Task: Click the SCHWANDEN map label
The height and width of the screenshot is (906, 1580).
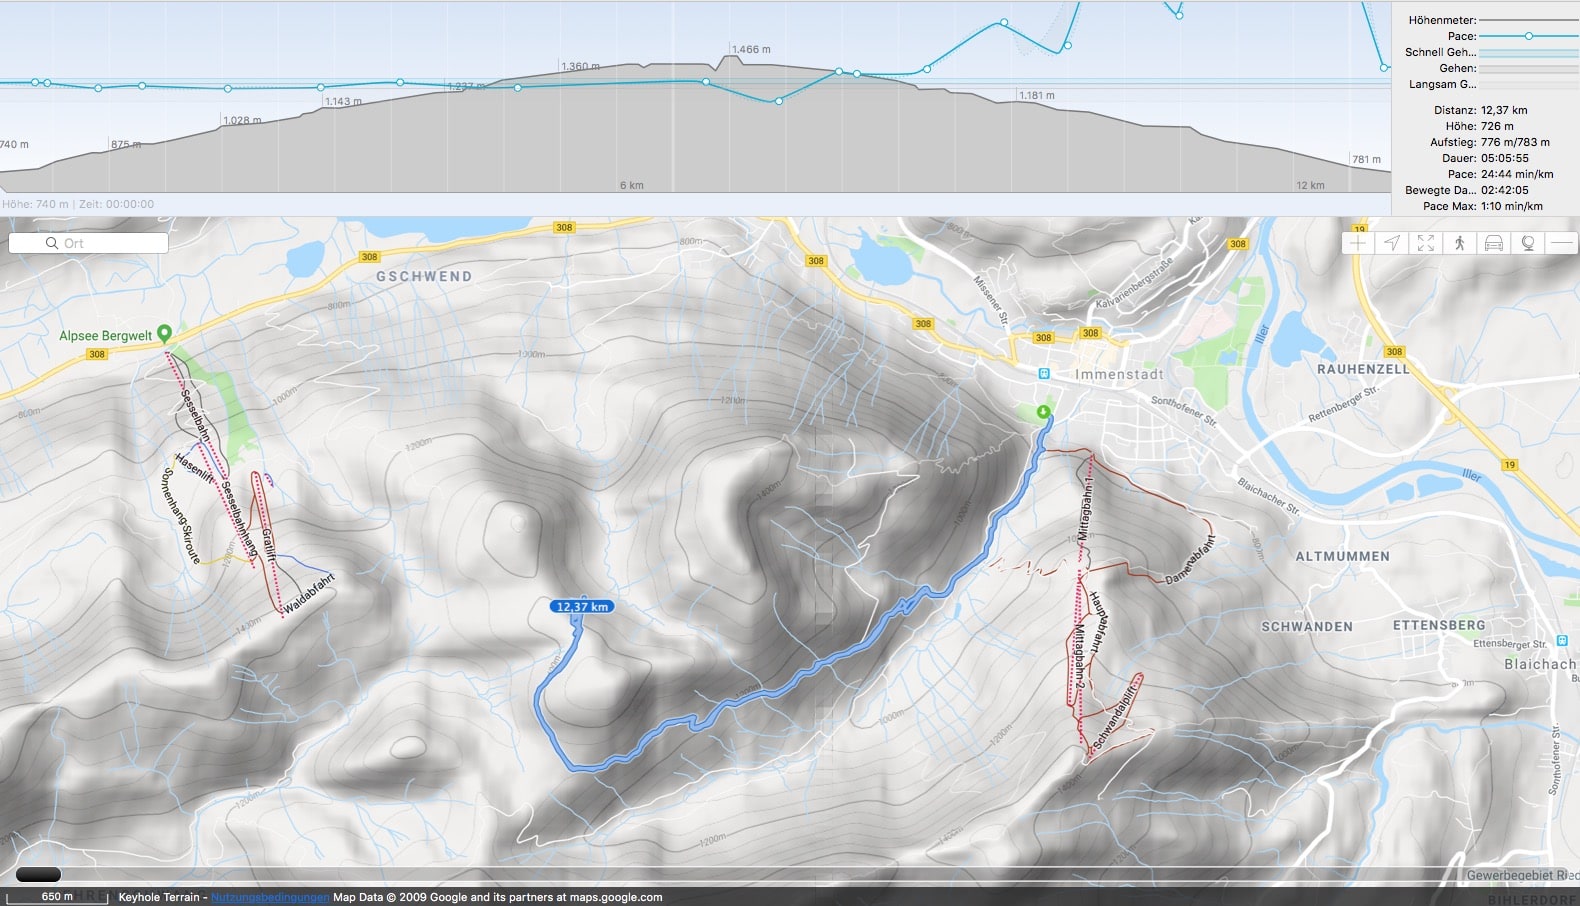Action: pyautogui.click(x=1306, y=627)
